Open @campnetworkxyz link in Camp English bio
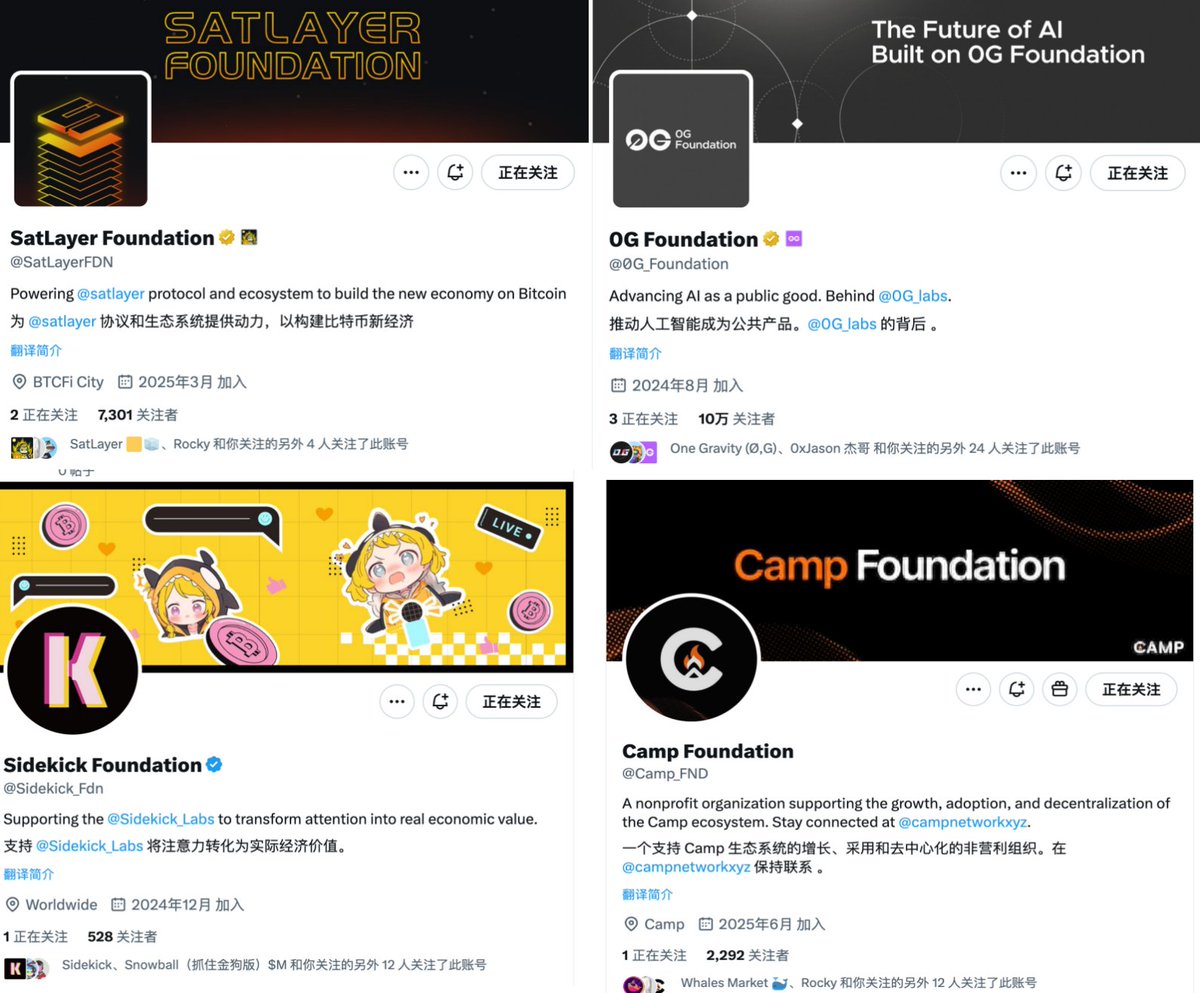The width and height of the screenshot is (1200, 993). 962,822
